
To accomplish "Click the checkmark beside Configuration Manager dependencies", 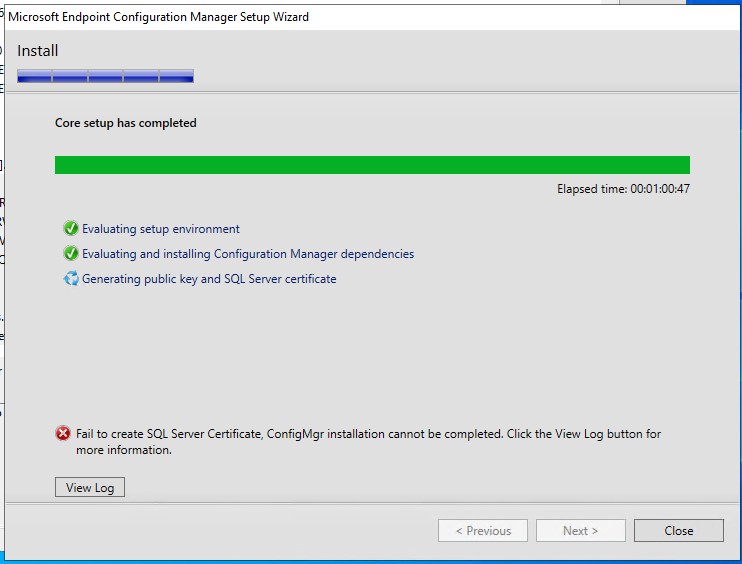I will (x=71, y=253).
